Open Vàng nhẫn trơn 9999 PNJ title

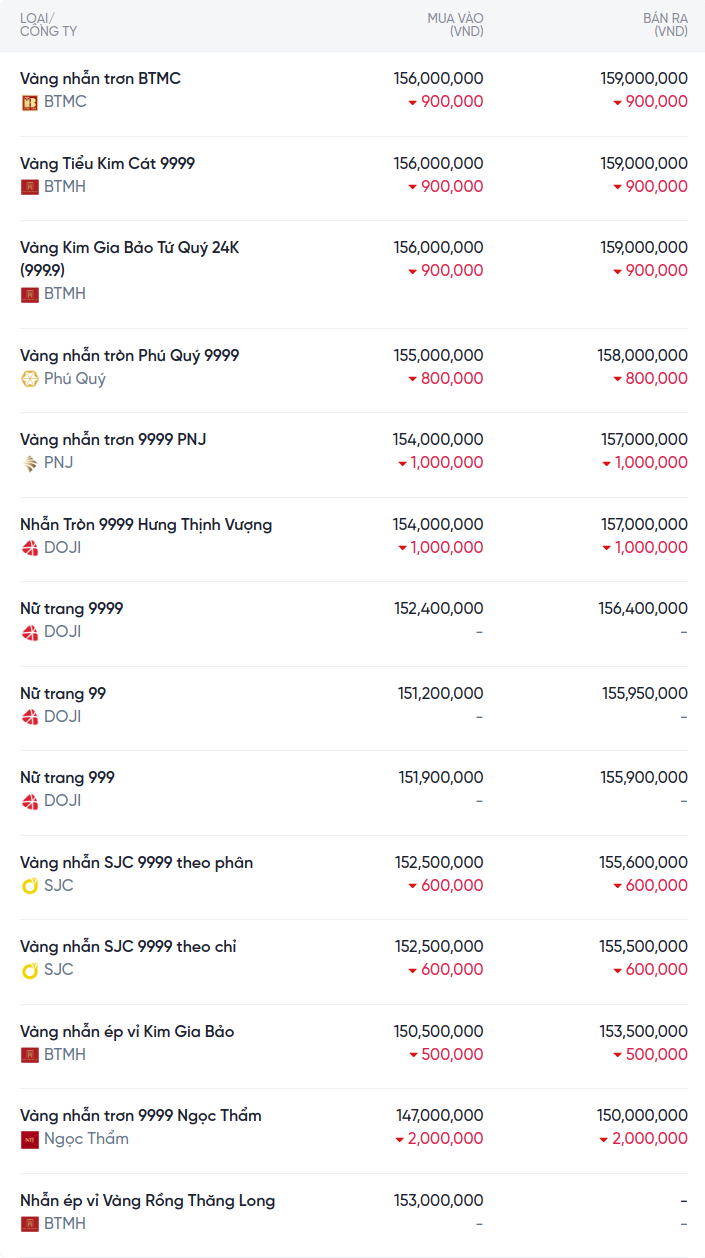tap(113, 440)
